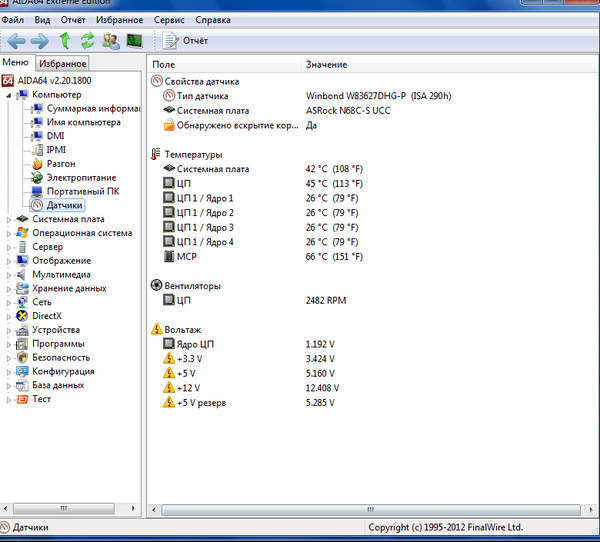
Task: Expand the Отображение tree node
Action: pyautogui.click(x=8, y=261)
